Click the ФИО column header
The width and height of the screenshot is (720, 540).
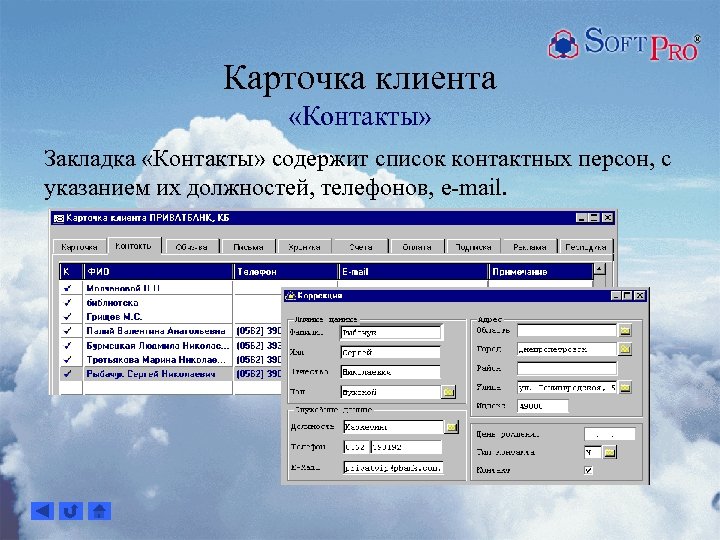[x=158, y=271]
